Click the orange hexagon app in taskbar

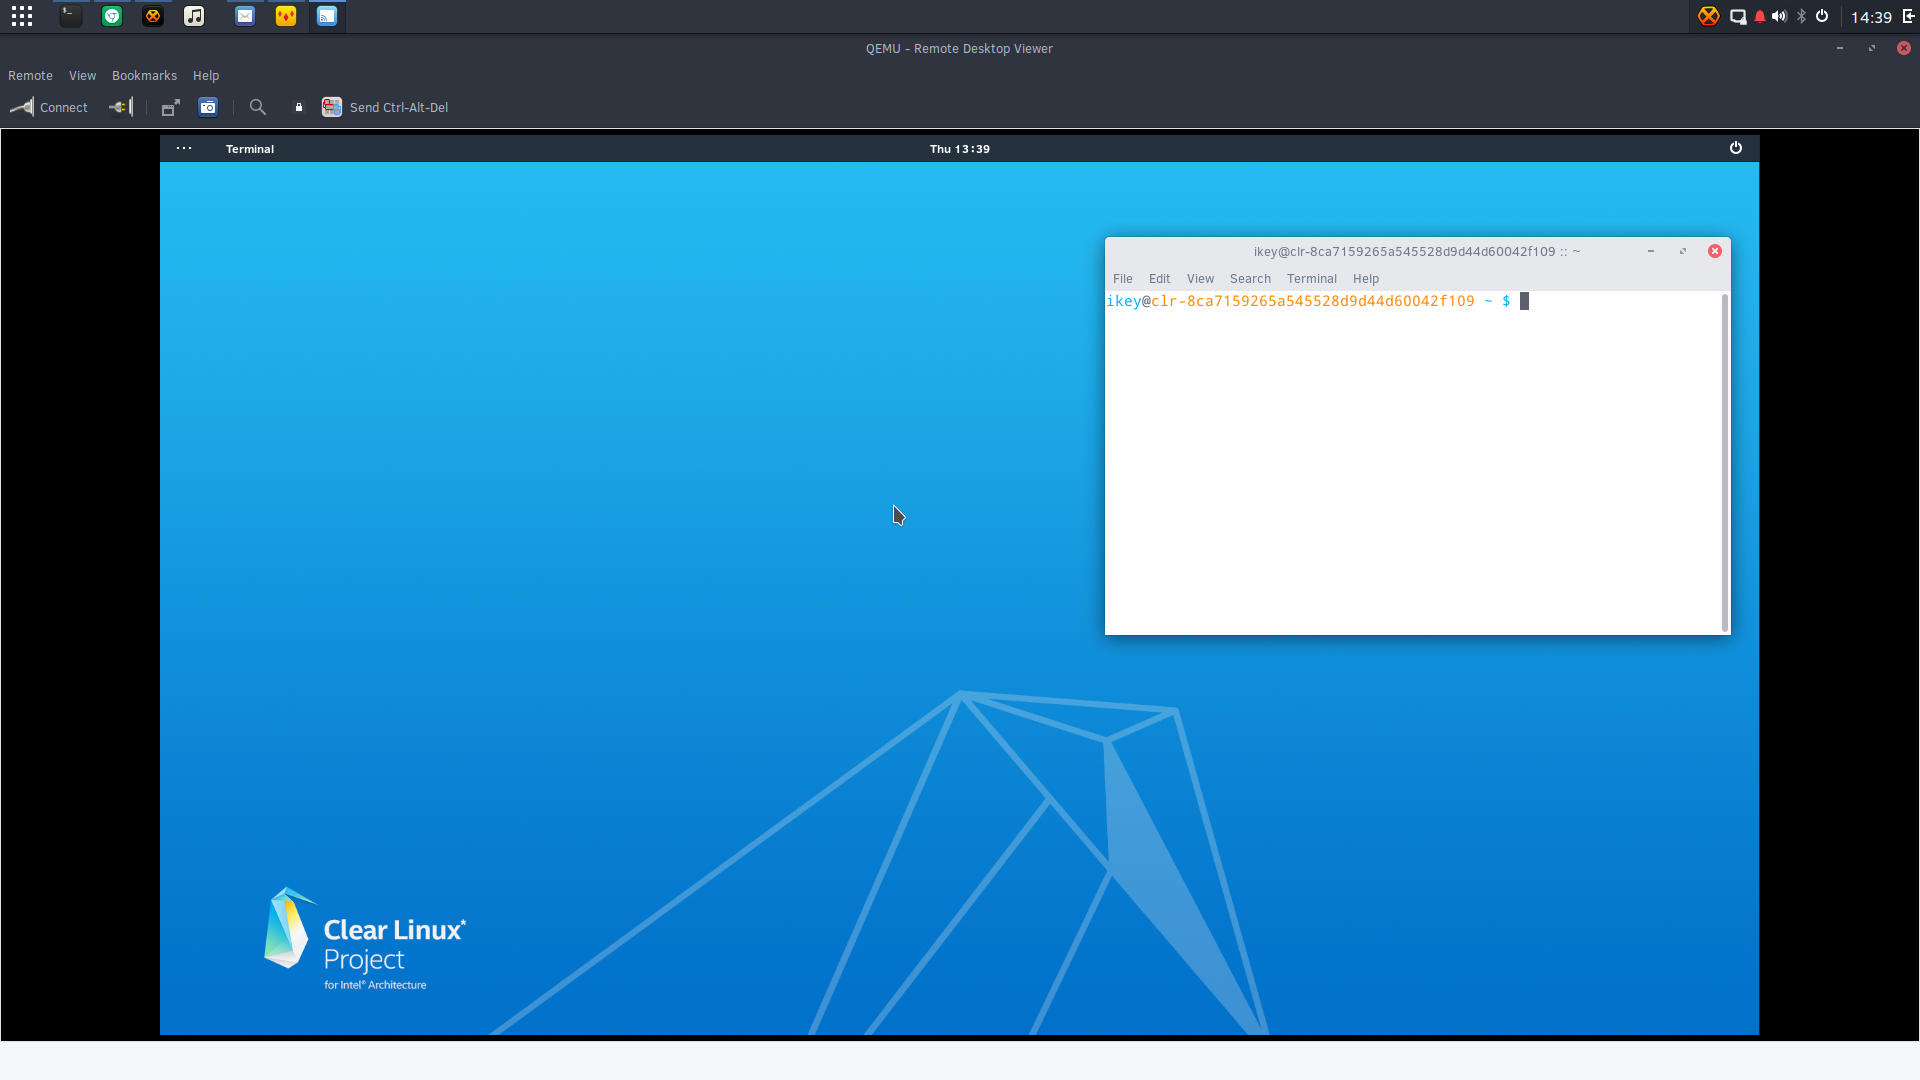(x=153, y=16)
